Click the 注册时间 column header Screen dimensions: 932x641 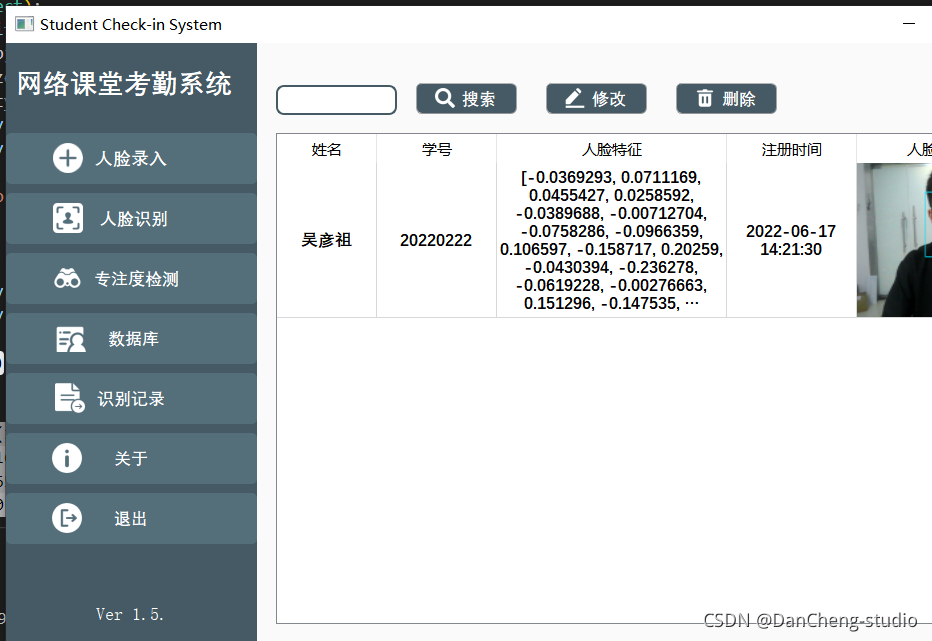(791, 149)
